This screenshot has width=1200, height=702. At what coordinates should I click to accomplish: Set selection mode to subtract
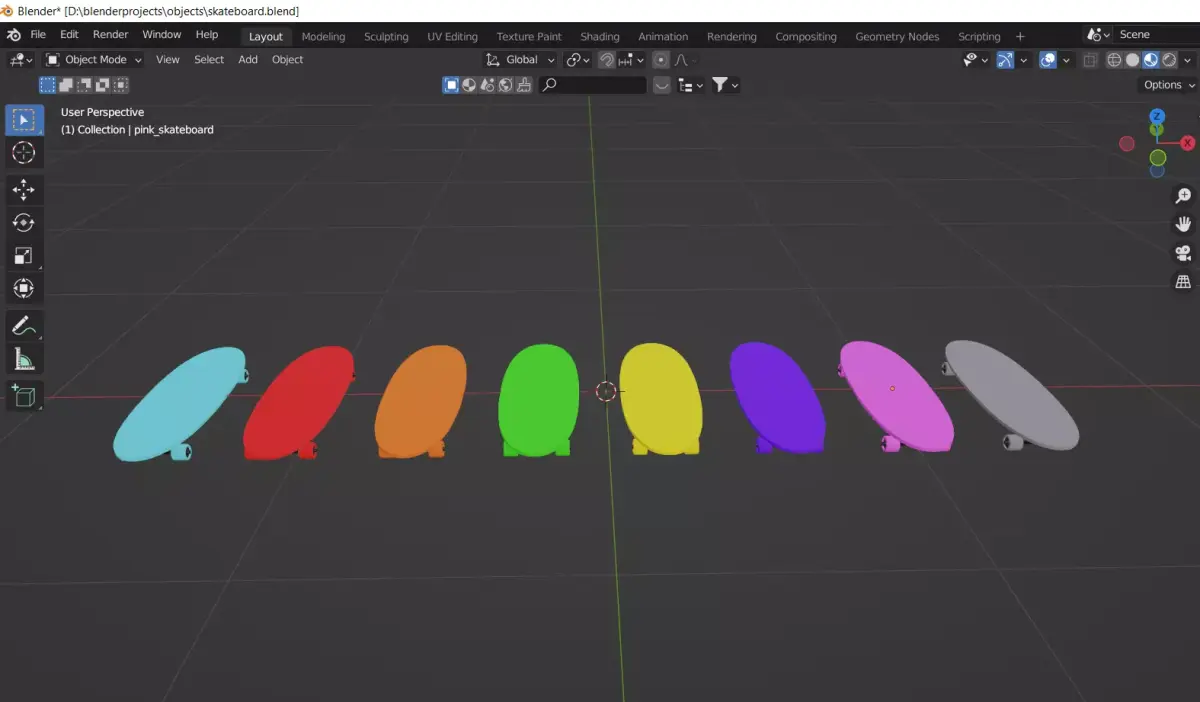coord(83,86)
